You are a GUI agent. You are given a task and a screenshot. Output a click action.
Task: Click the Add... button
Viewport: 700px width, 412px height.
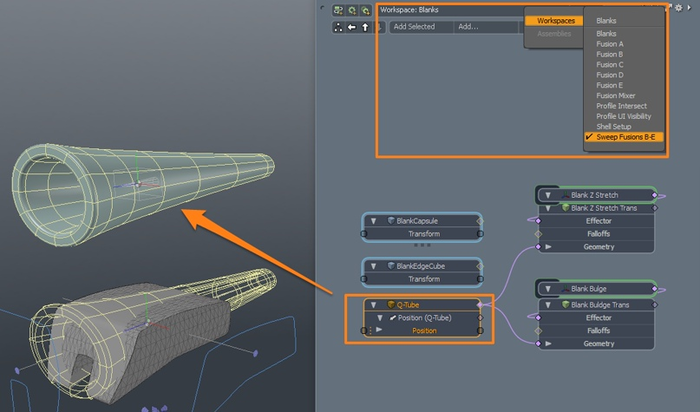tap(468, 27)
